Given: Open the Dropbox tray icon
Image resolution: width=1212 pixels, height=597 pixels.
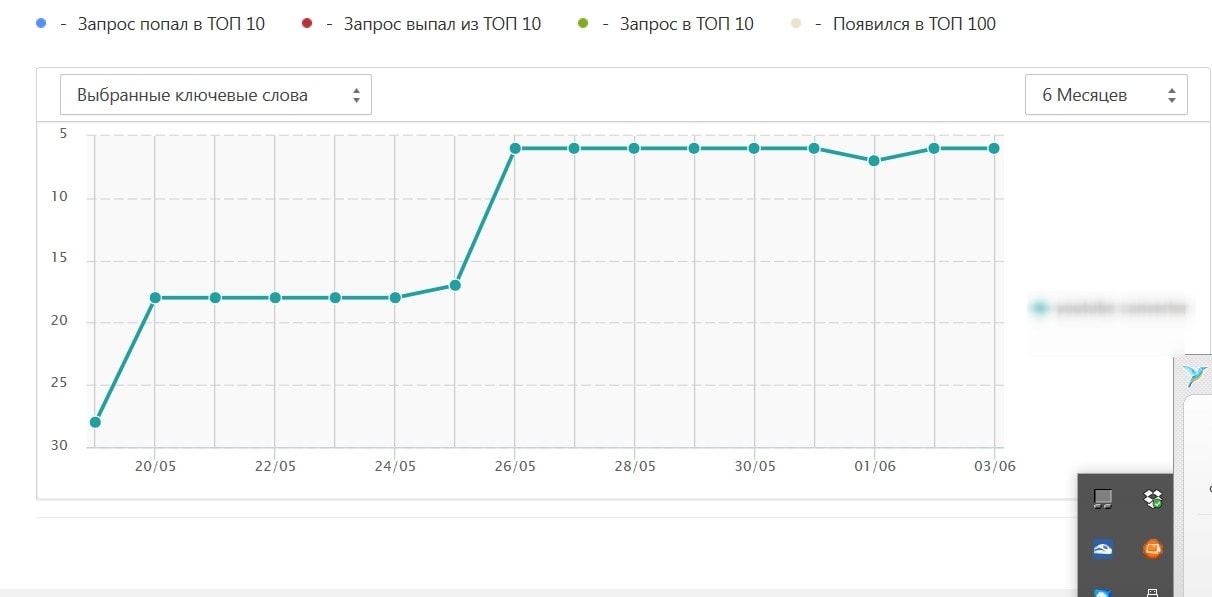Looking at the screenshot, I should tap(1153, 498).
